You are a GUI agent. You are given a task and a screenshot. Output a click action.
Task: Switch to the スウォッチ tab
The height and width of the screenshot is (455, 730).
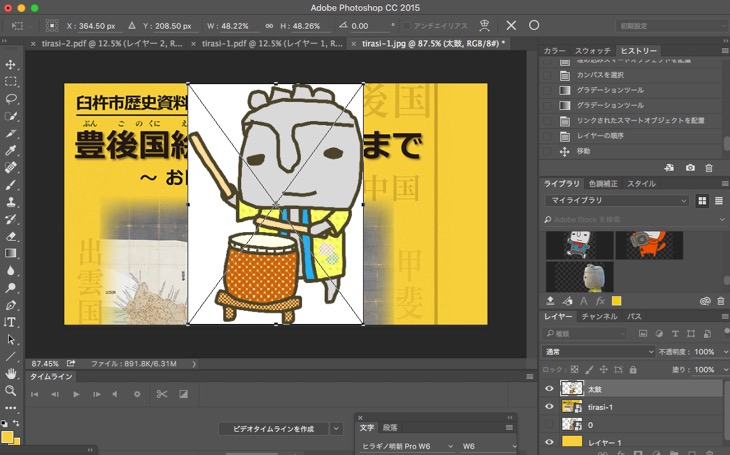[x=592, y=50]
